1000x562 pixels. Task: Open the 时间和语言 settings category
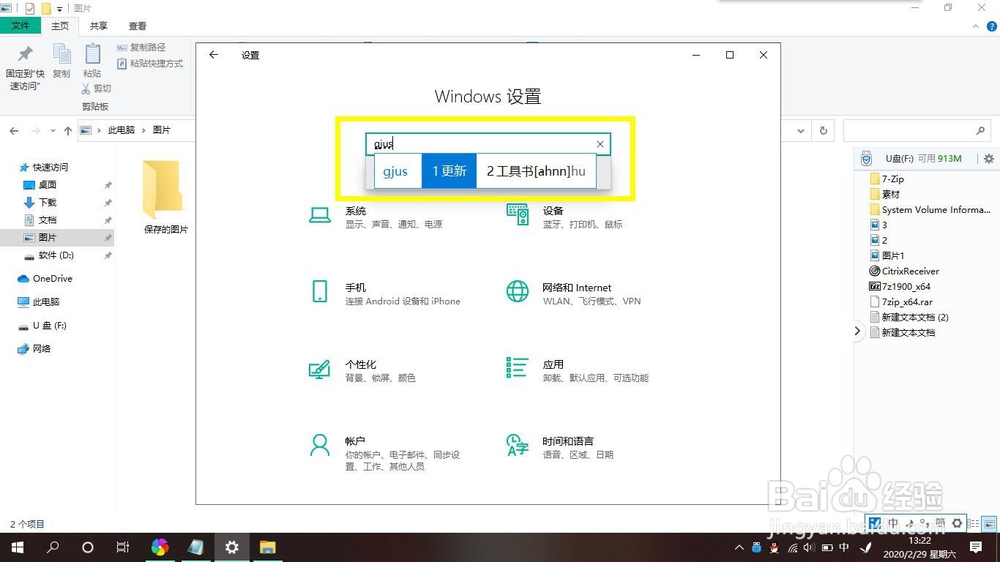tap(559, 447)
